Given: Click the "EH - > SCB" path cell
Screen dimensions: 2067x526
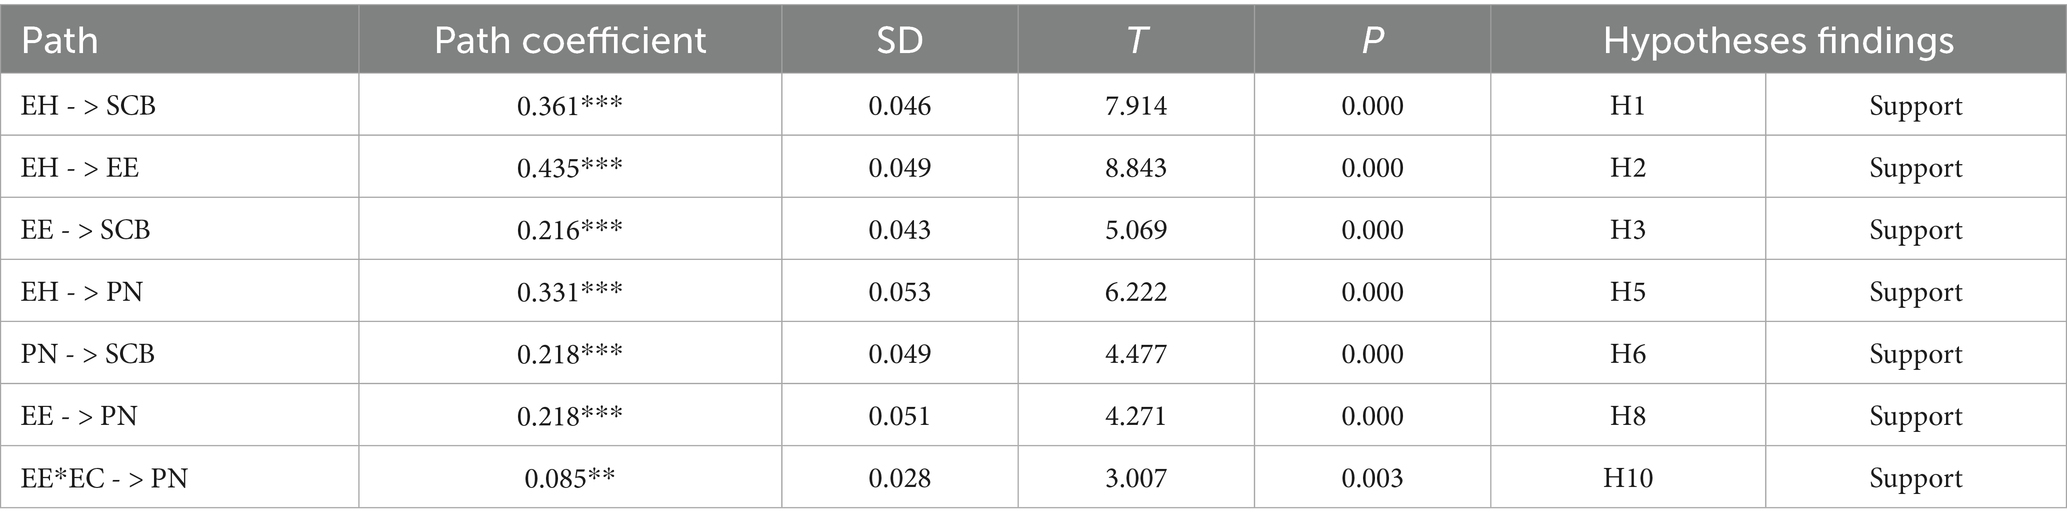Looking at the screenshot, I should 88,106.
